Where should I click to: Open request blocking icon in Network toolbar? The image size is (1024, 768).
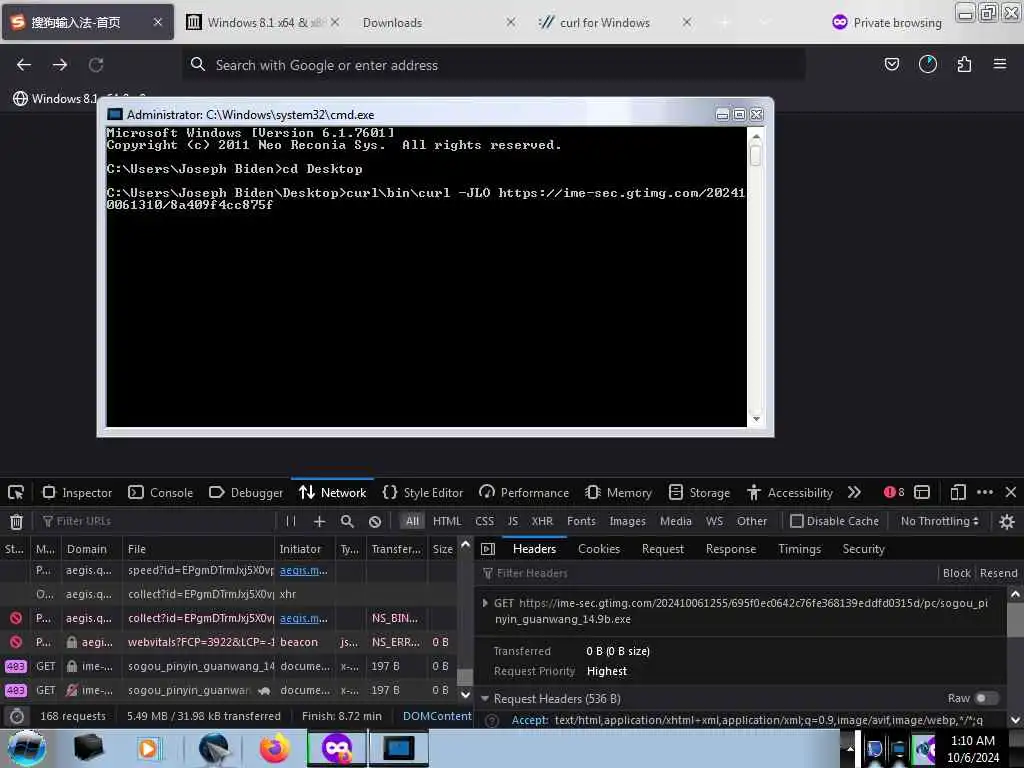tap(375, 521)
